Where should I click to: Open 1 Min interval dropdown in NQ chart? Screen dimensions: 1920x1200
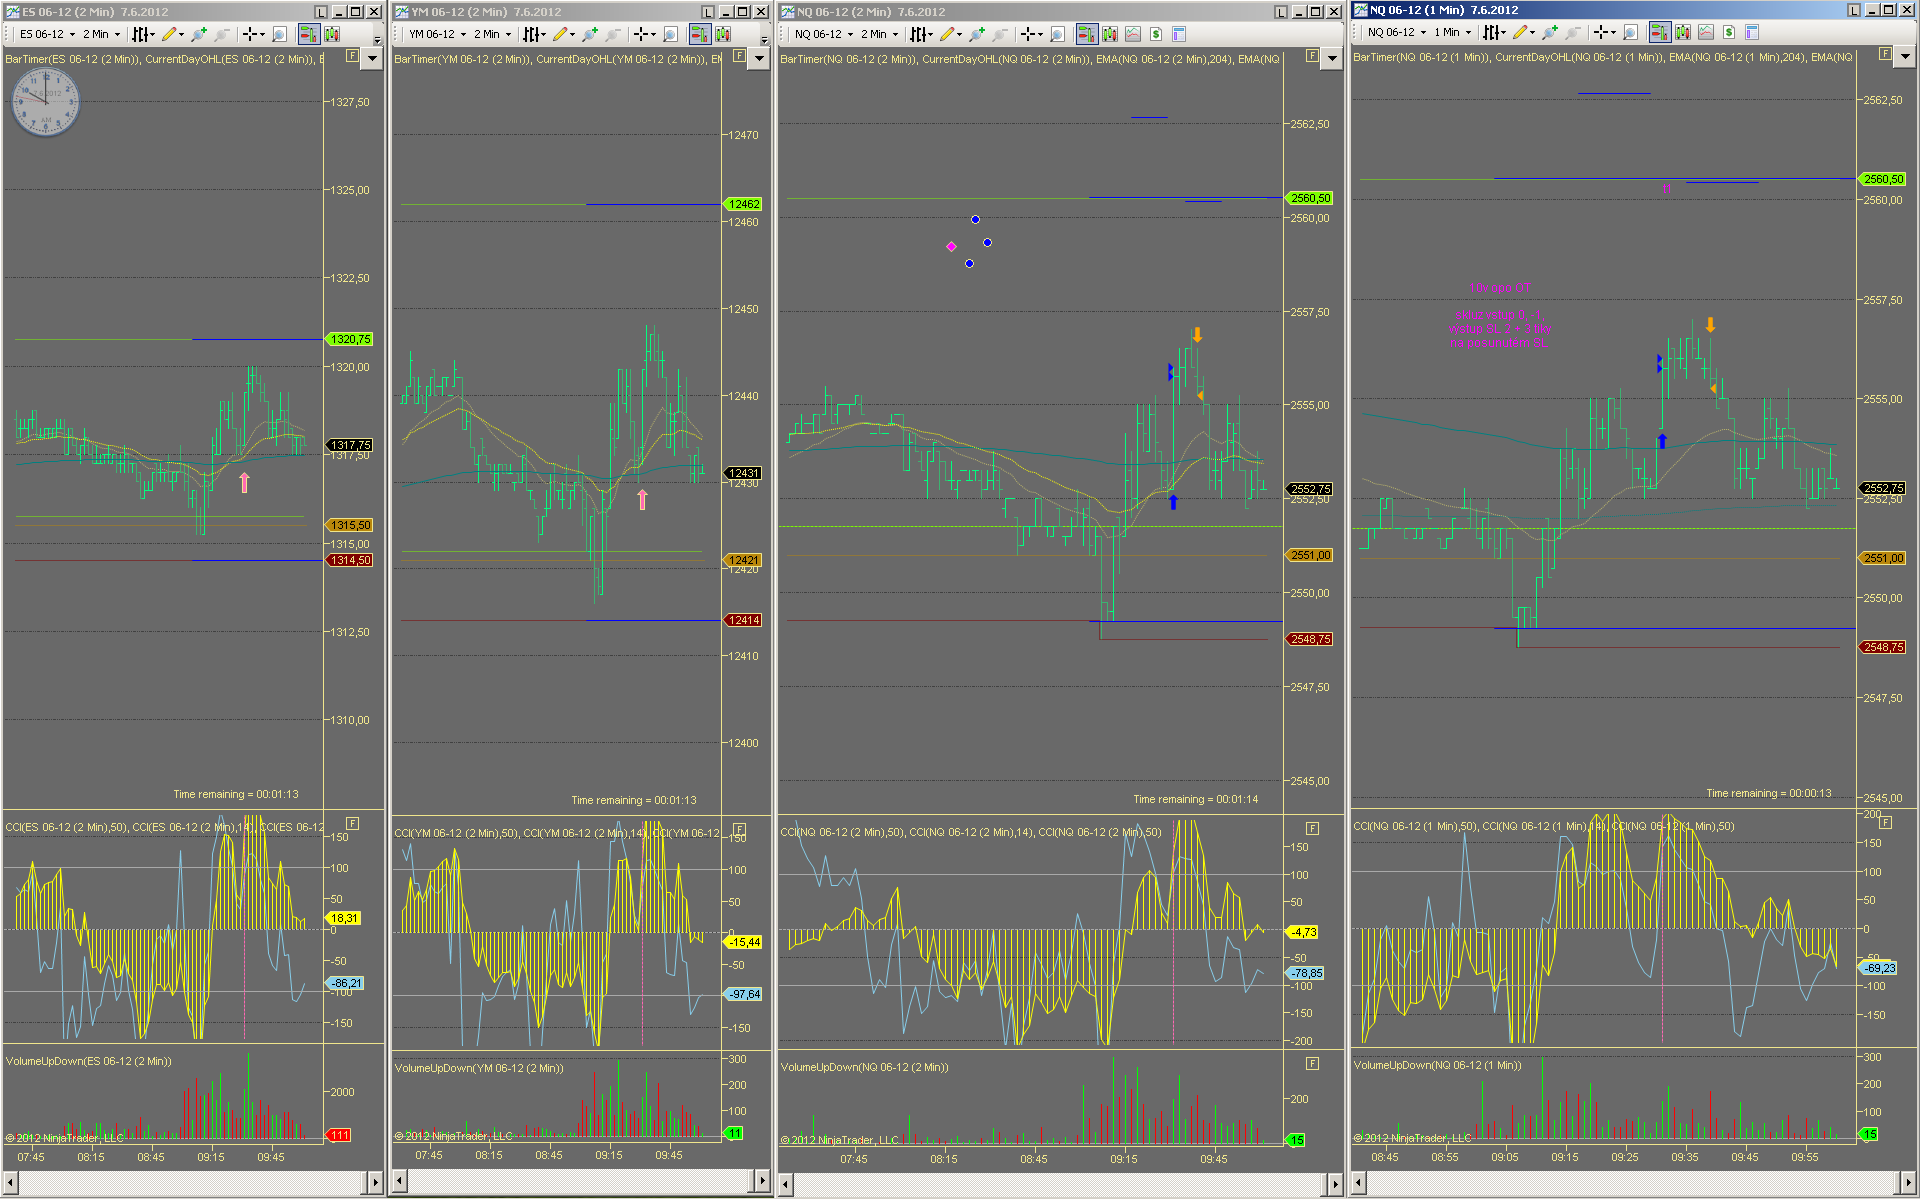[x=1452, y=32]
